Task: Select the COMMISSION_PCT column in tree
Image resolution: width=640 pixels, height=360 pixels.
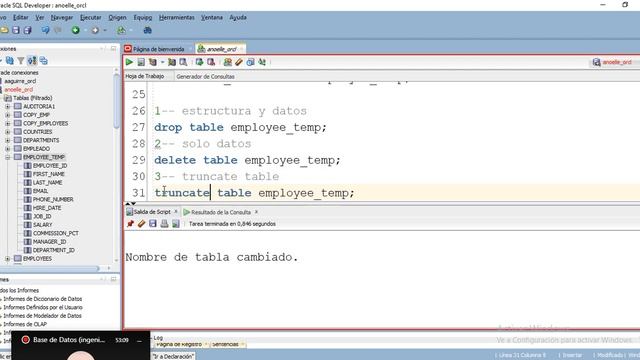Action: tap(56, 233)
